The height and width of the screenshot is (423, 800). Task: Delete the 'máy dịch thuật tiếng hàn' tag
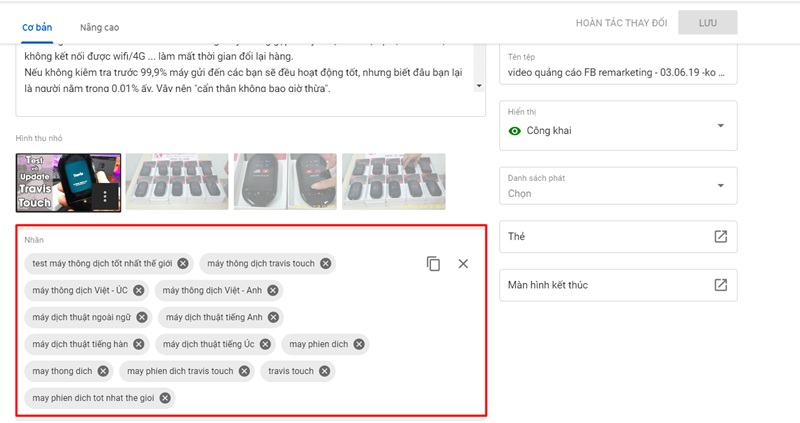pyautogui.click(x=139, y=344)
